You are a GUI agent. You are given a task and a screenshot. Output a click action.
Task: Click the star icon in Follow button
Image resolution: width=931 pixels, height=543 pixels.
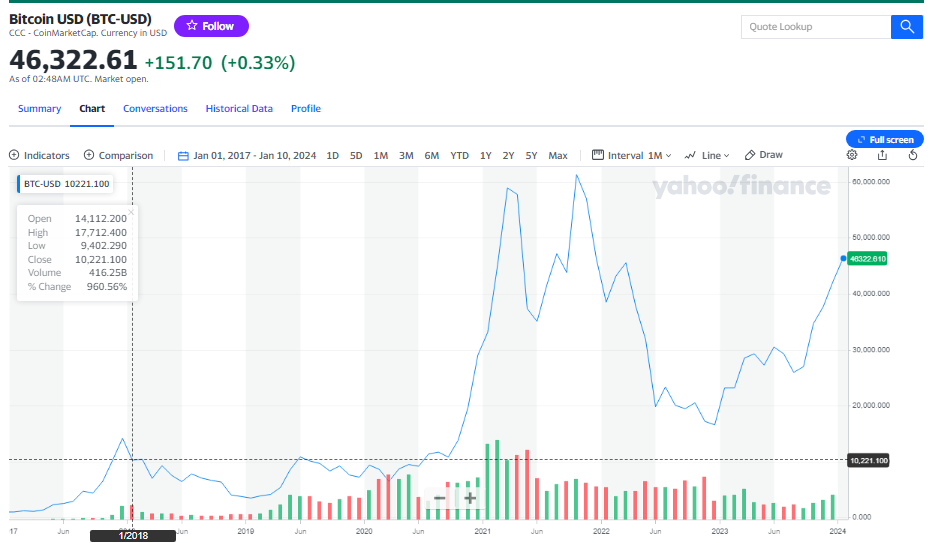point(192,26)
